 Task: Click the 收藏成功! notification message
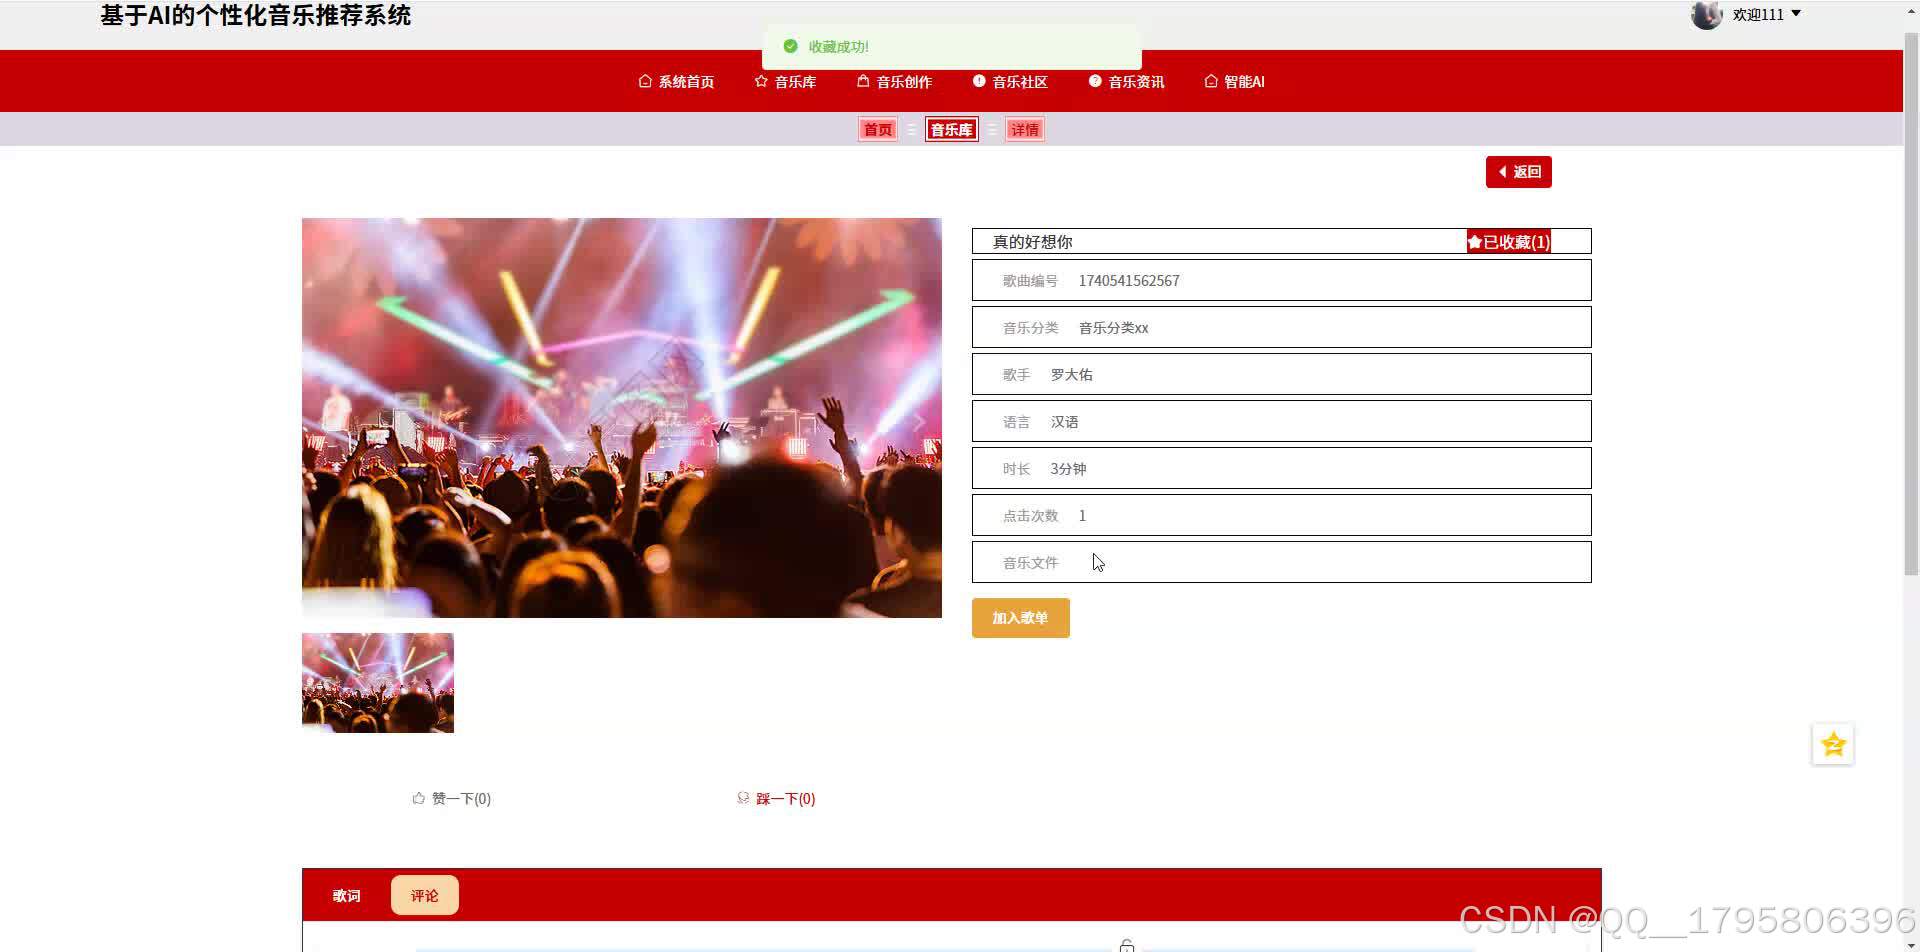click(x=951, y=47)
